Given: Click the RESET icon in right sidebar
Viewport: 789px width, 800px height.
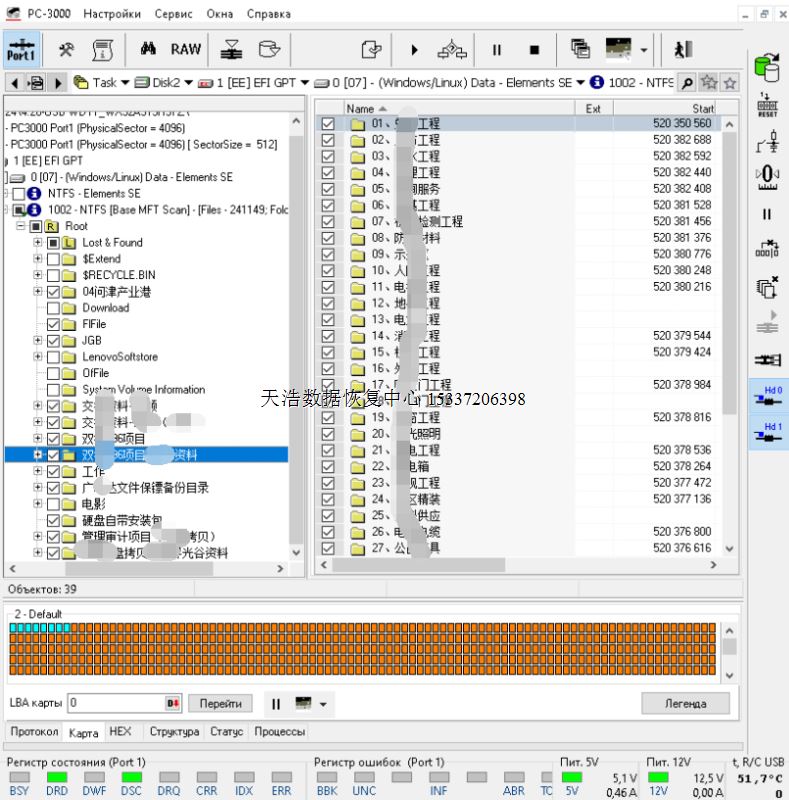Looking at the screenshot, I should click(767, 106).
